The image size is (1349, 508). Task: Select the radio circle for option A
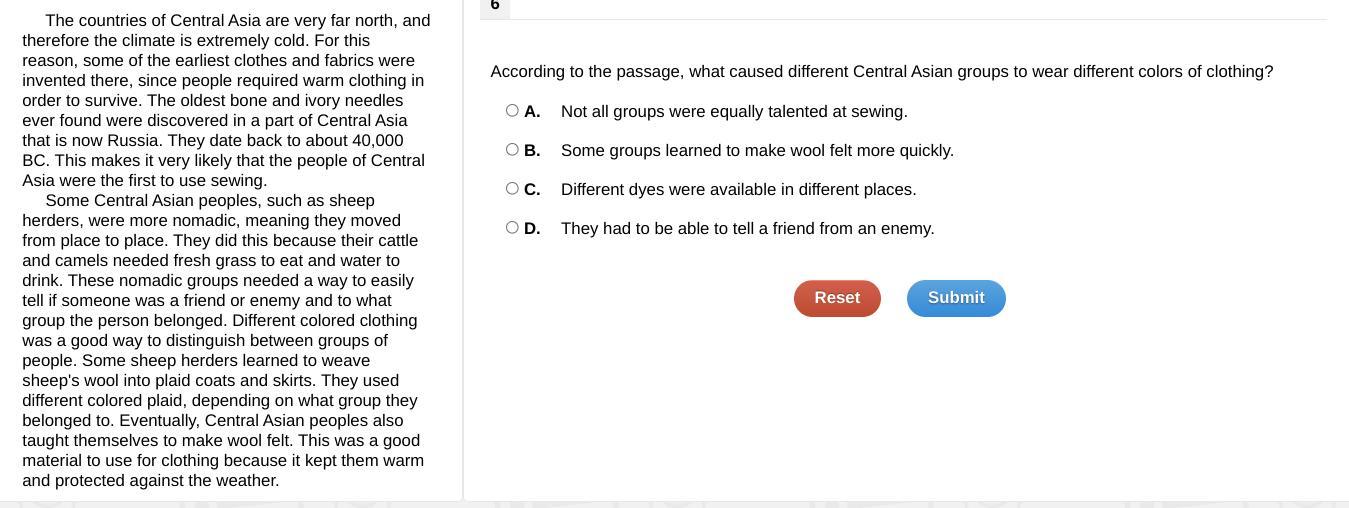pos(512,111)
